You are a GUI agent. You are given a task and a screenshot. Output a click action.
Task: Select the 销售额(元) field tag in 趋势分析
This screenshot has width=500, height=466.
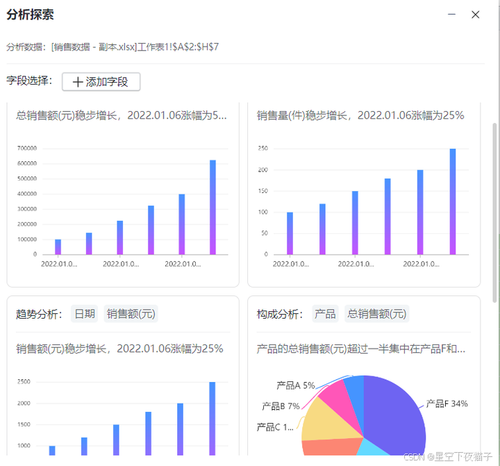point(131,314)
